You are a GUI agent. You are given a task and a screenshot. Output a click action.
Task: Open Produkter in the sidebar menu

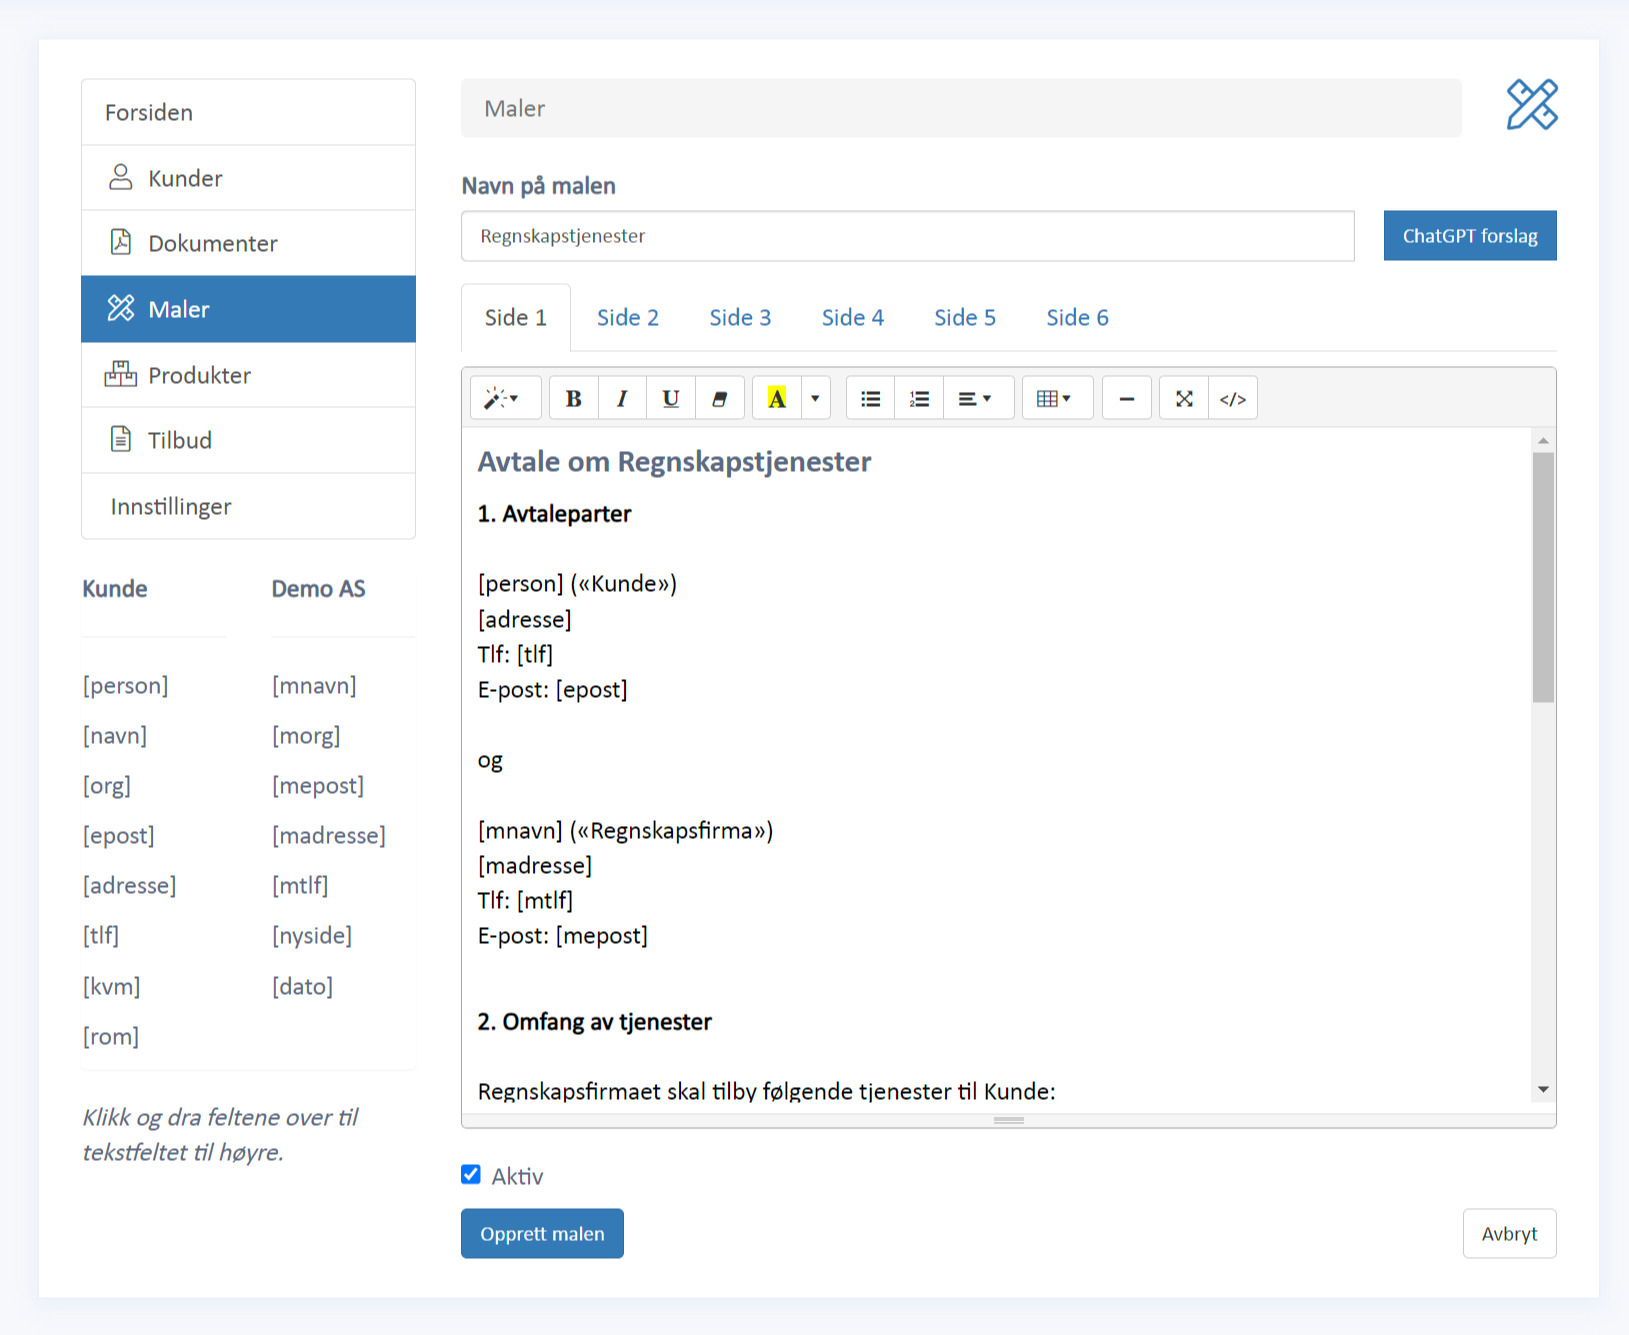coord(199,376)
